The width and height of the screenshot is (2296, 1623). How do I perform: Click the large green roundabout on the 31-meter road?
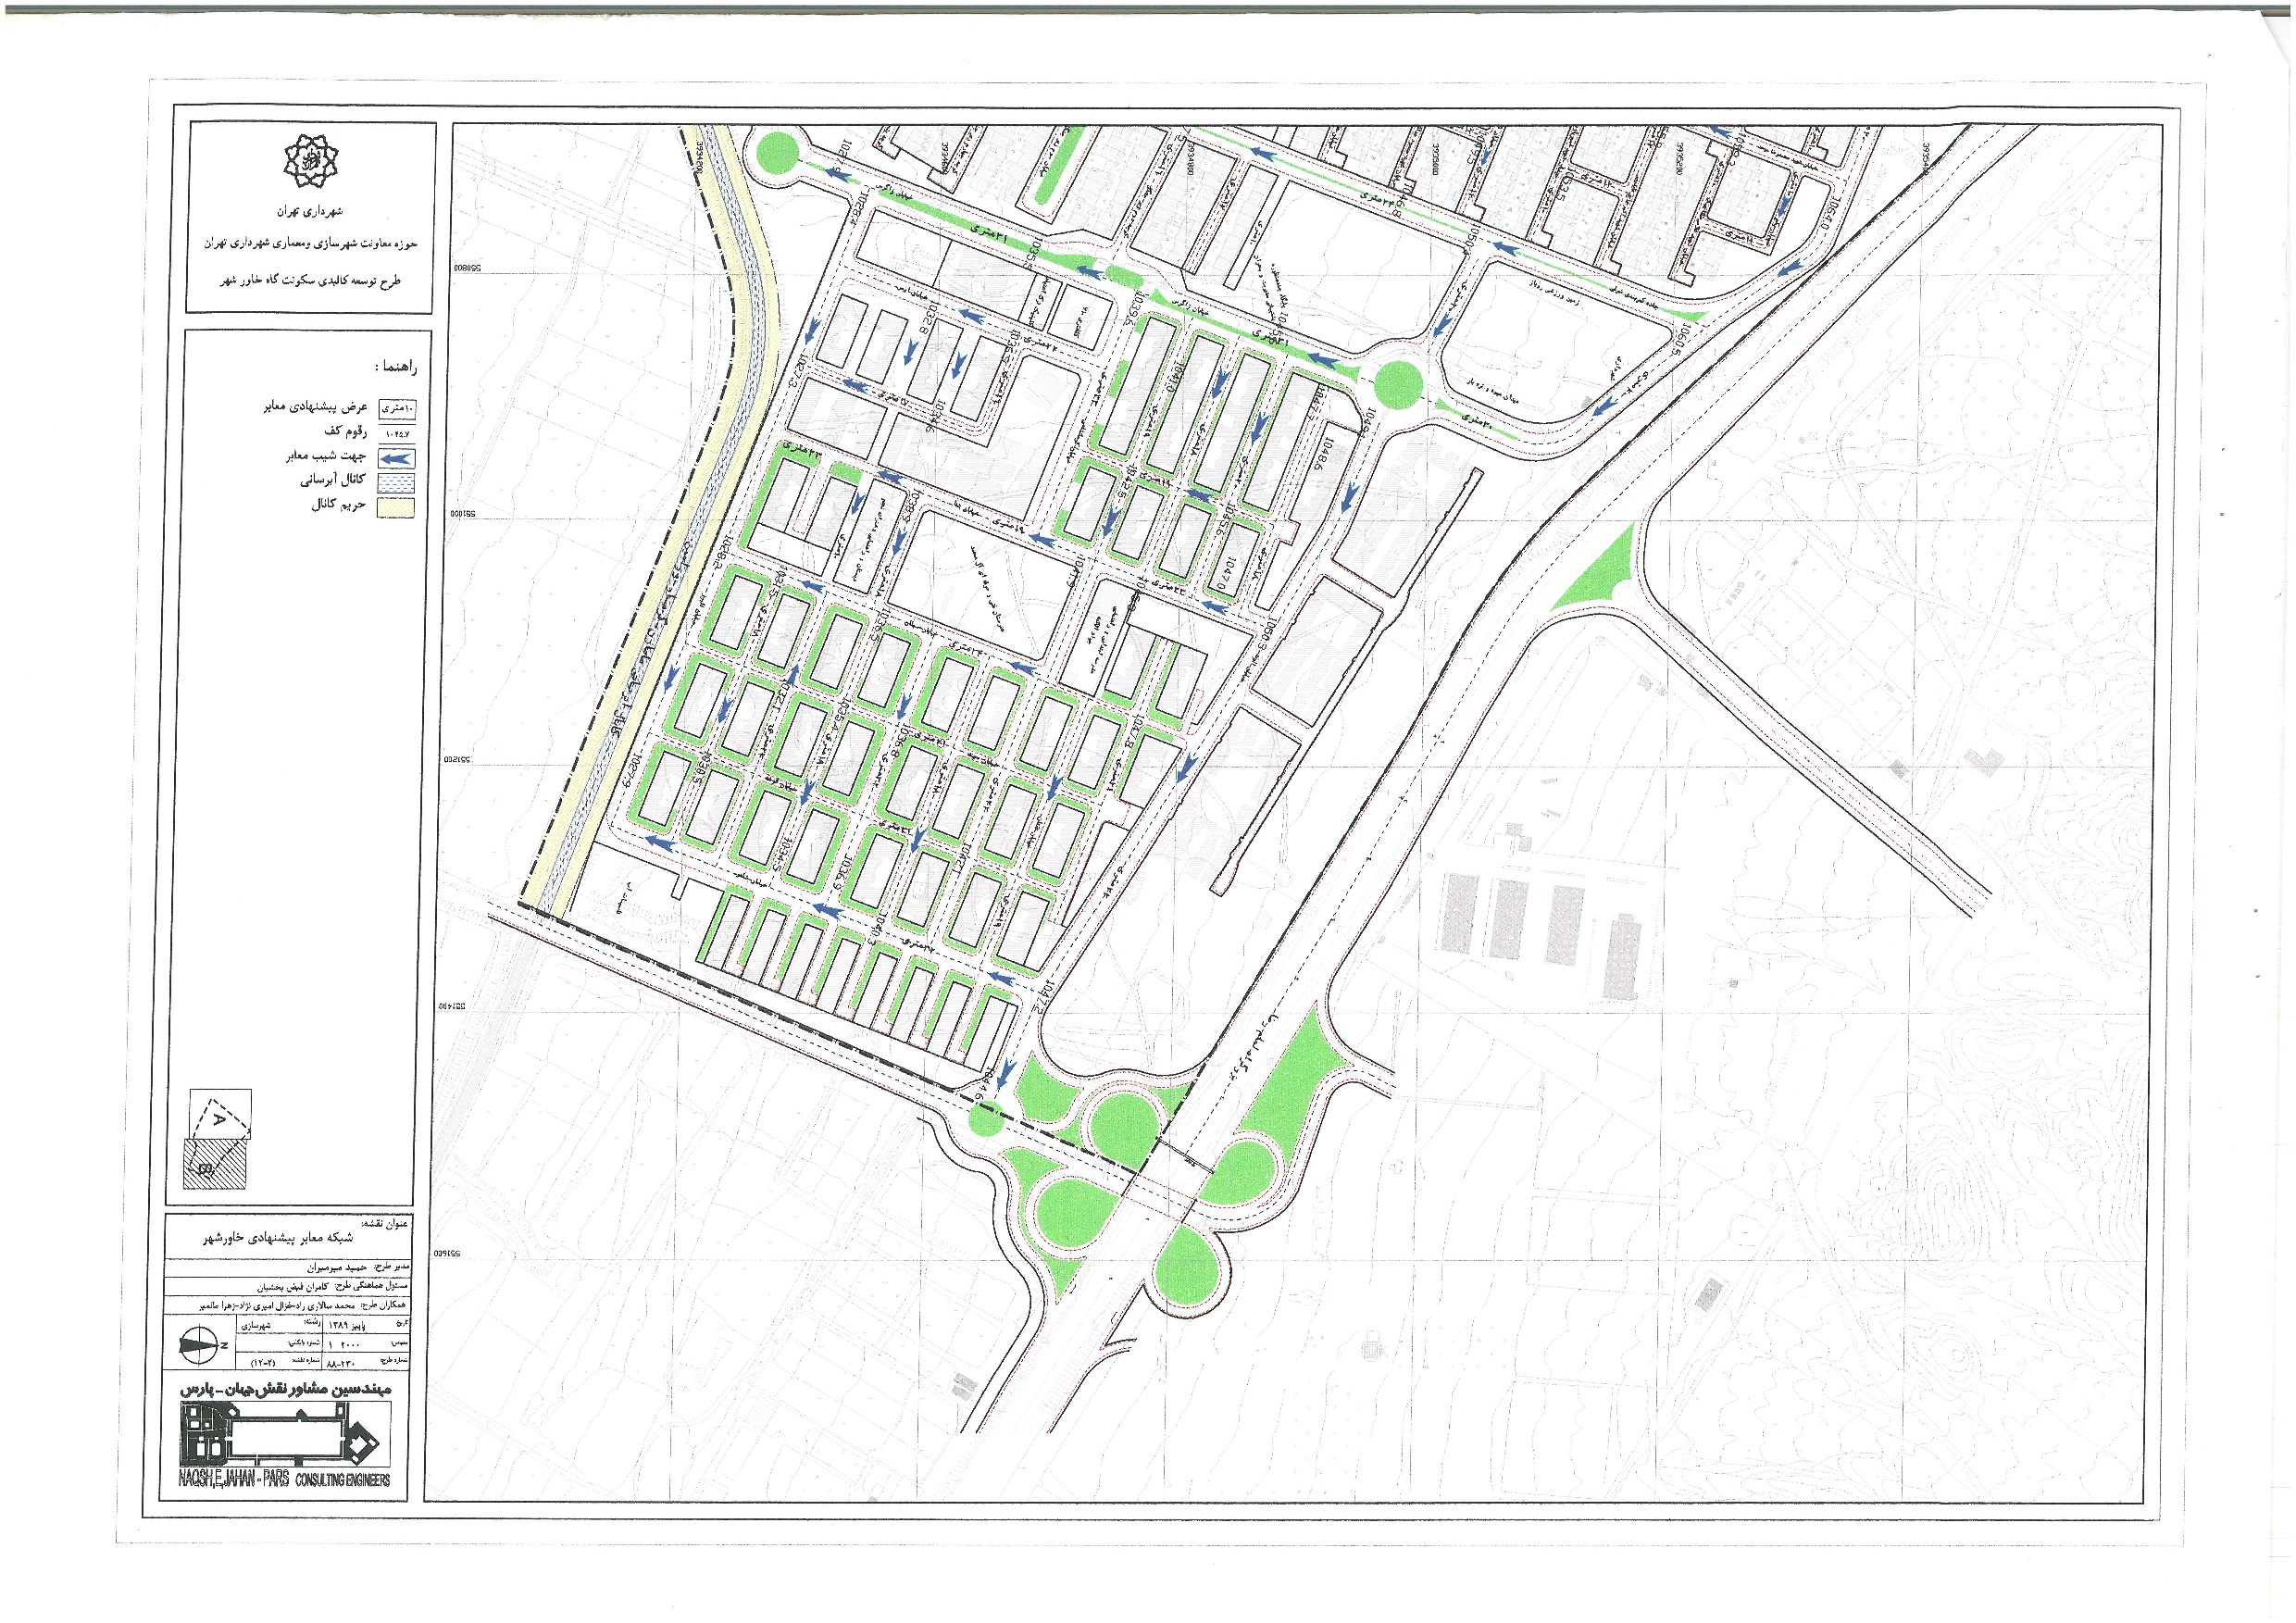pos(1398,384)
